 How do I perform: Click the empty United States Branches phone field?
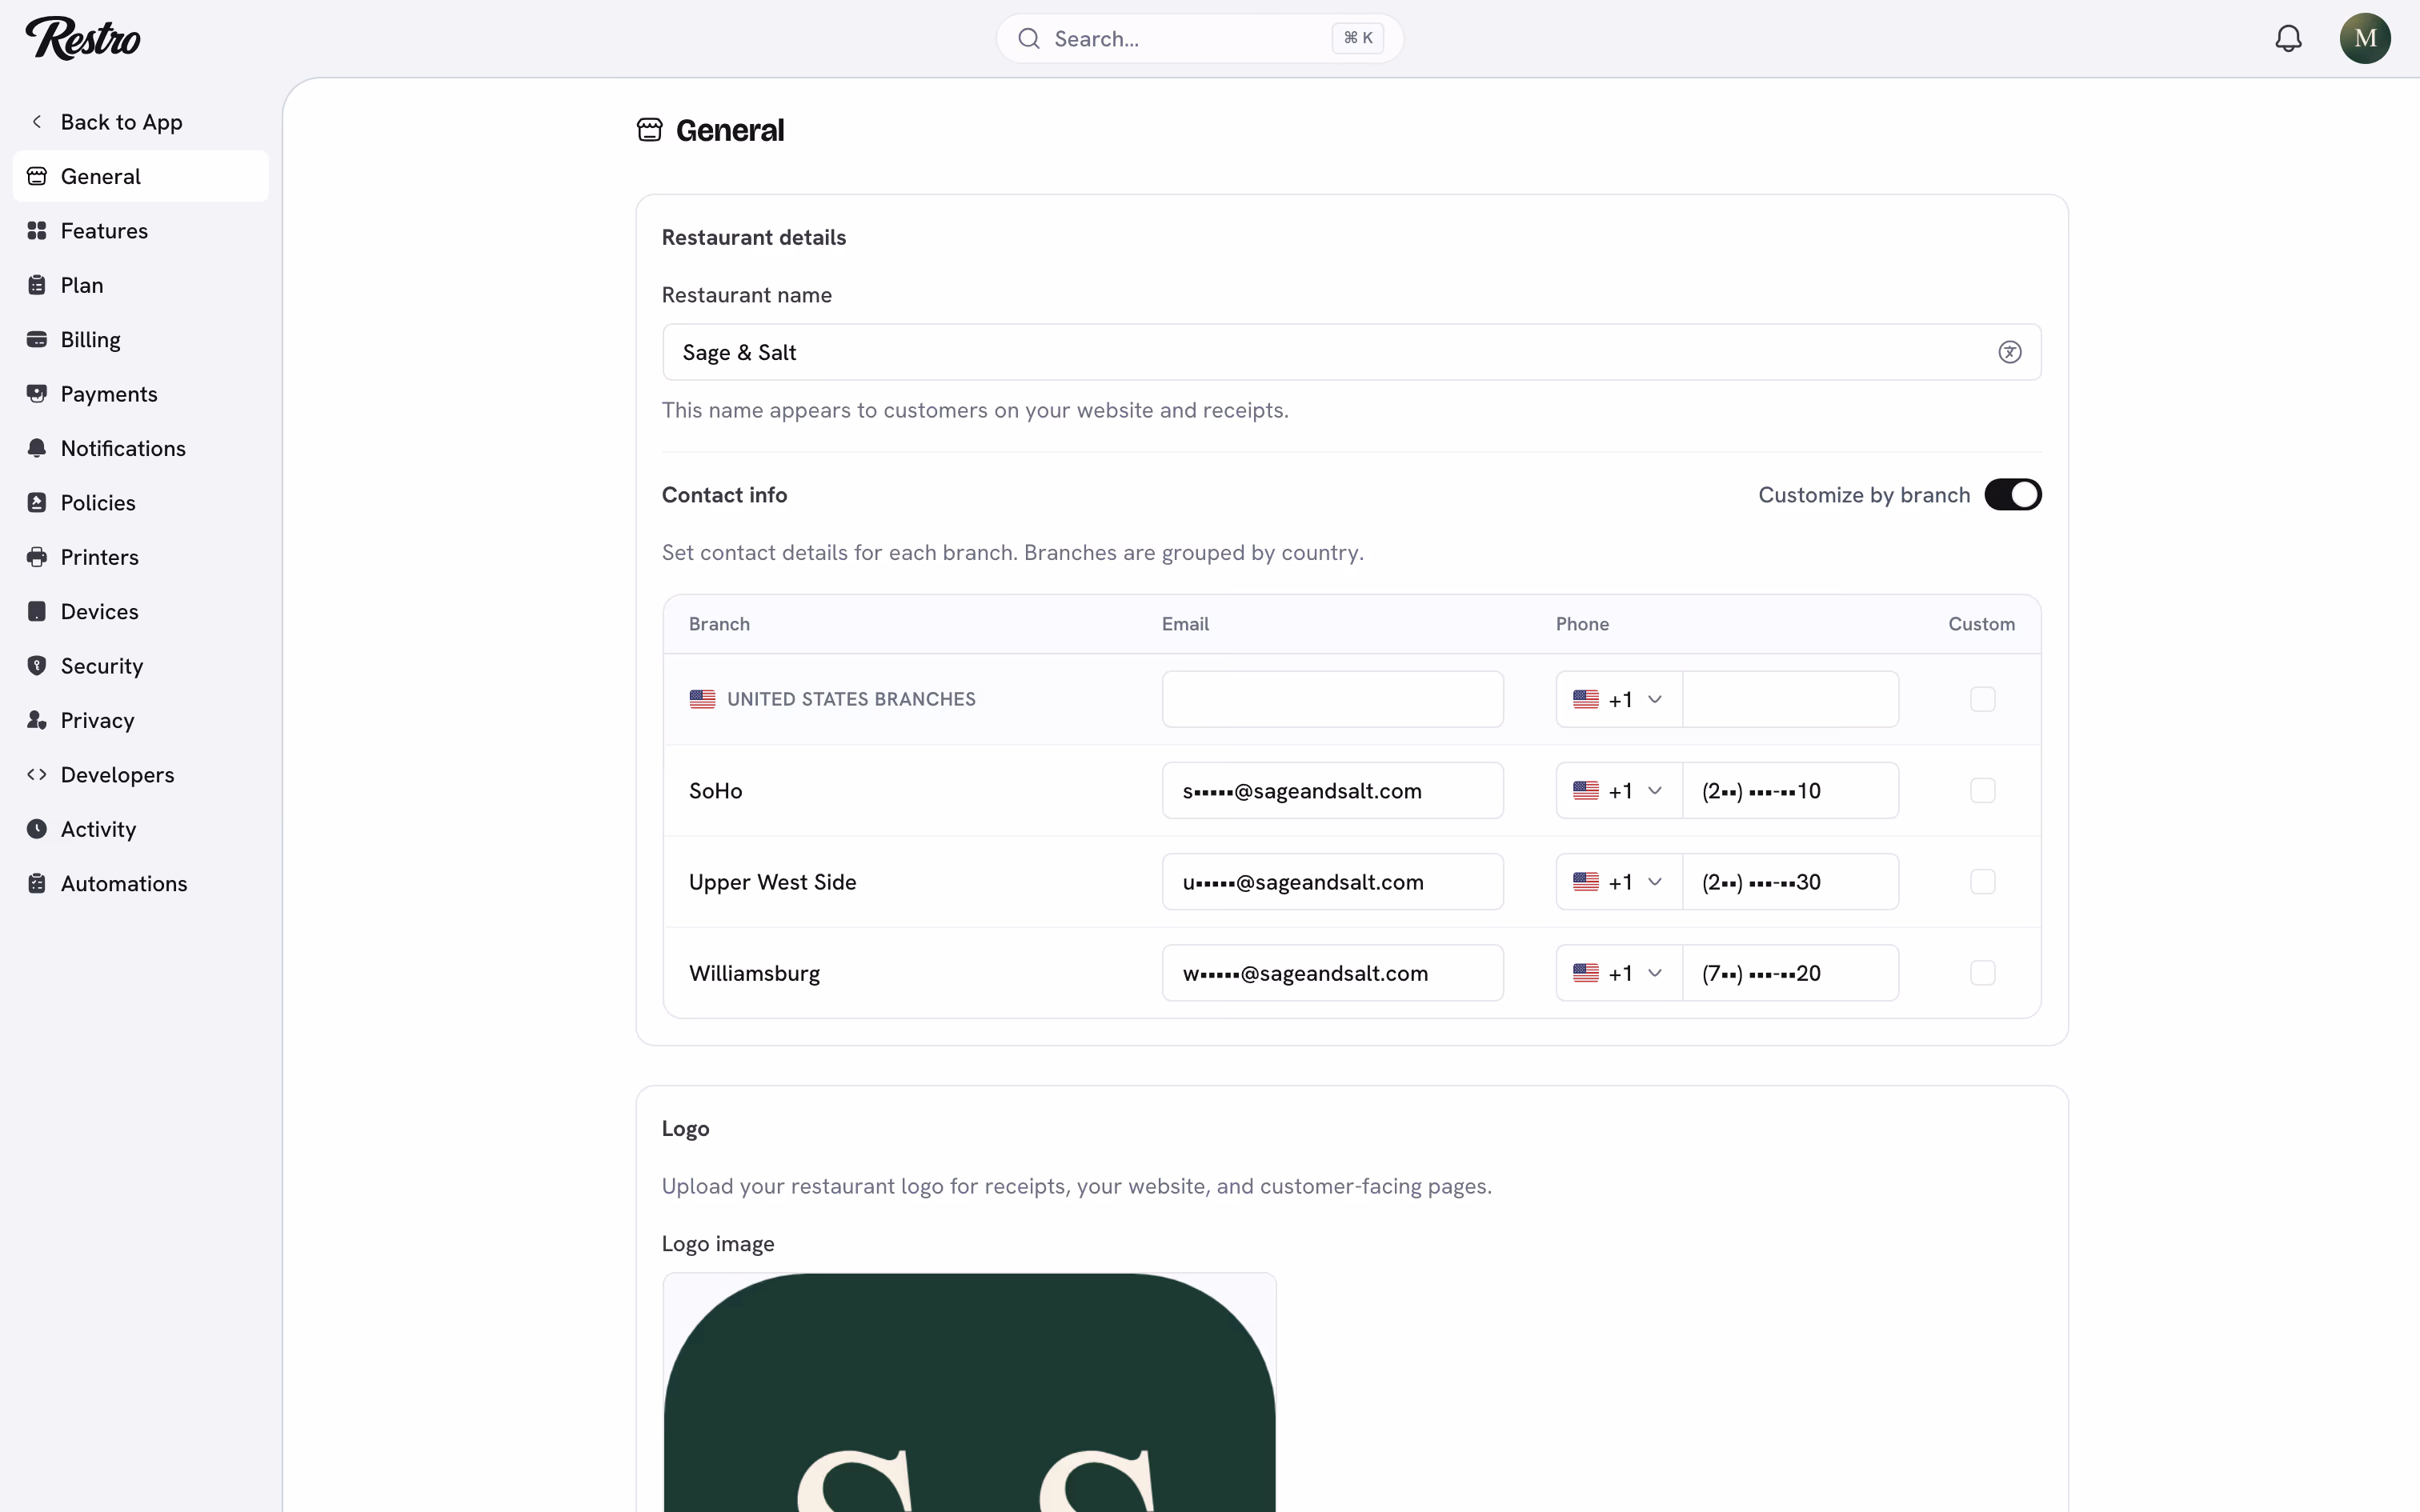tap(1790, 699)
